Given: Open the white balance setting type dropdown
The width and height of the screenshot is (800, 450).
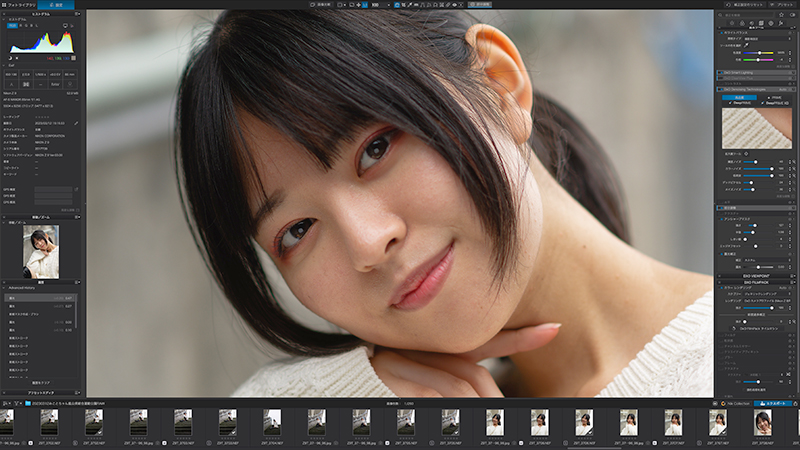Looking at the screenshot, I should 765,39.
